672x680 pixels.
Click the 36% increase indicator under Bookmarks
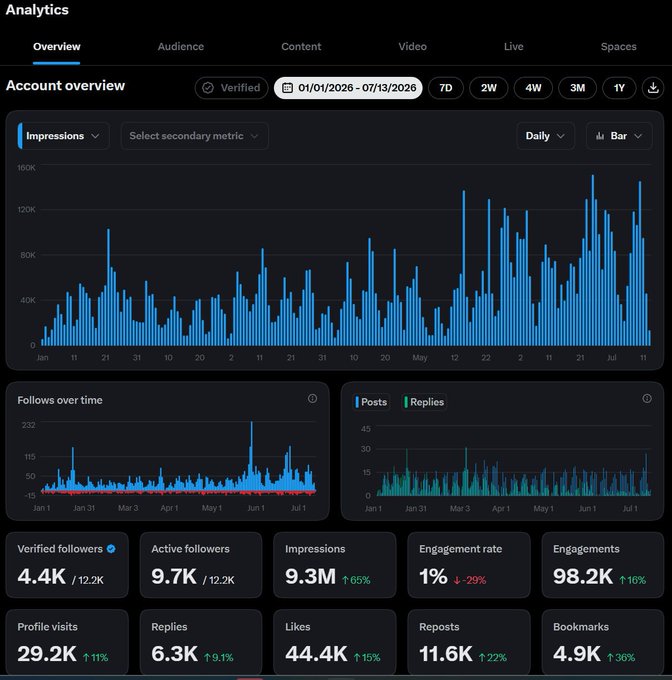coord(621,657)
